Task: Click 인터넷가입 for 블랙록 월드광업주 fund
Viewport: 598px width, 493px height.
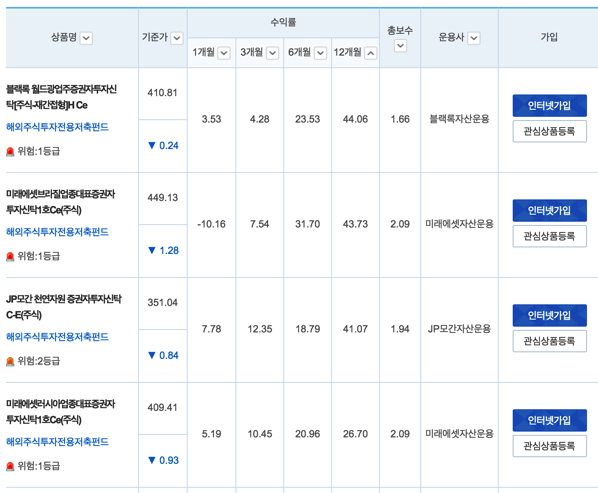Action: click(550, 106)
